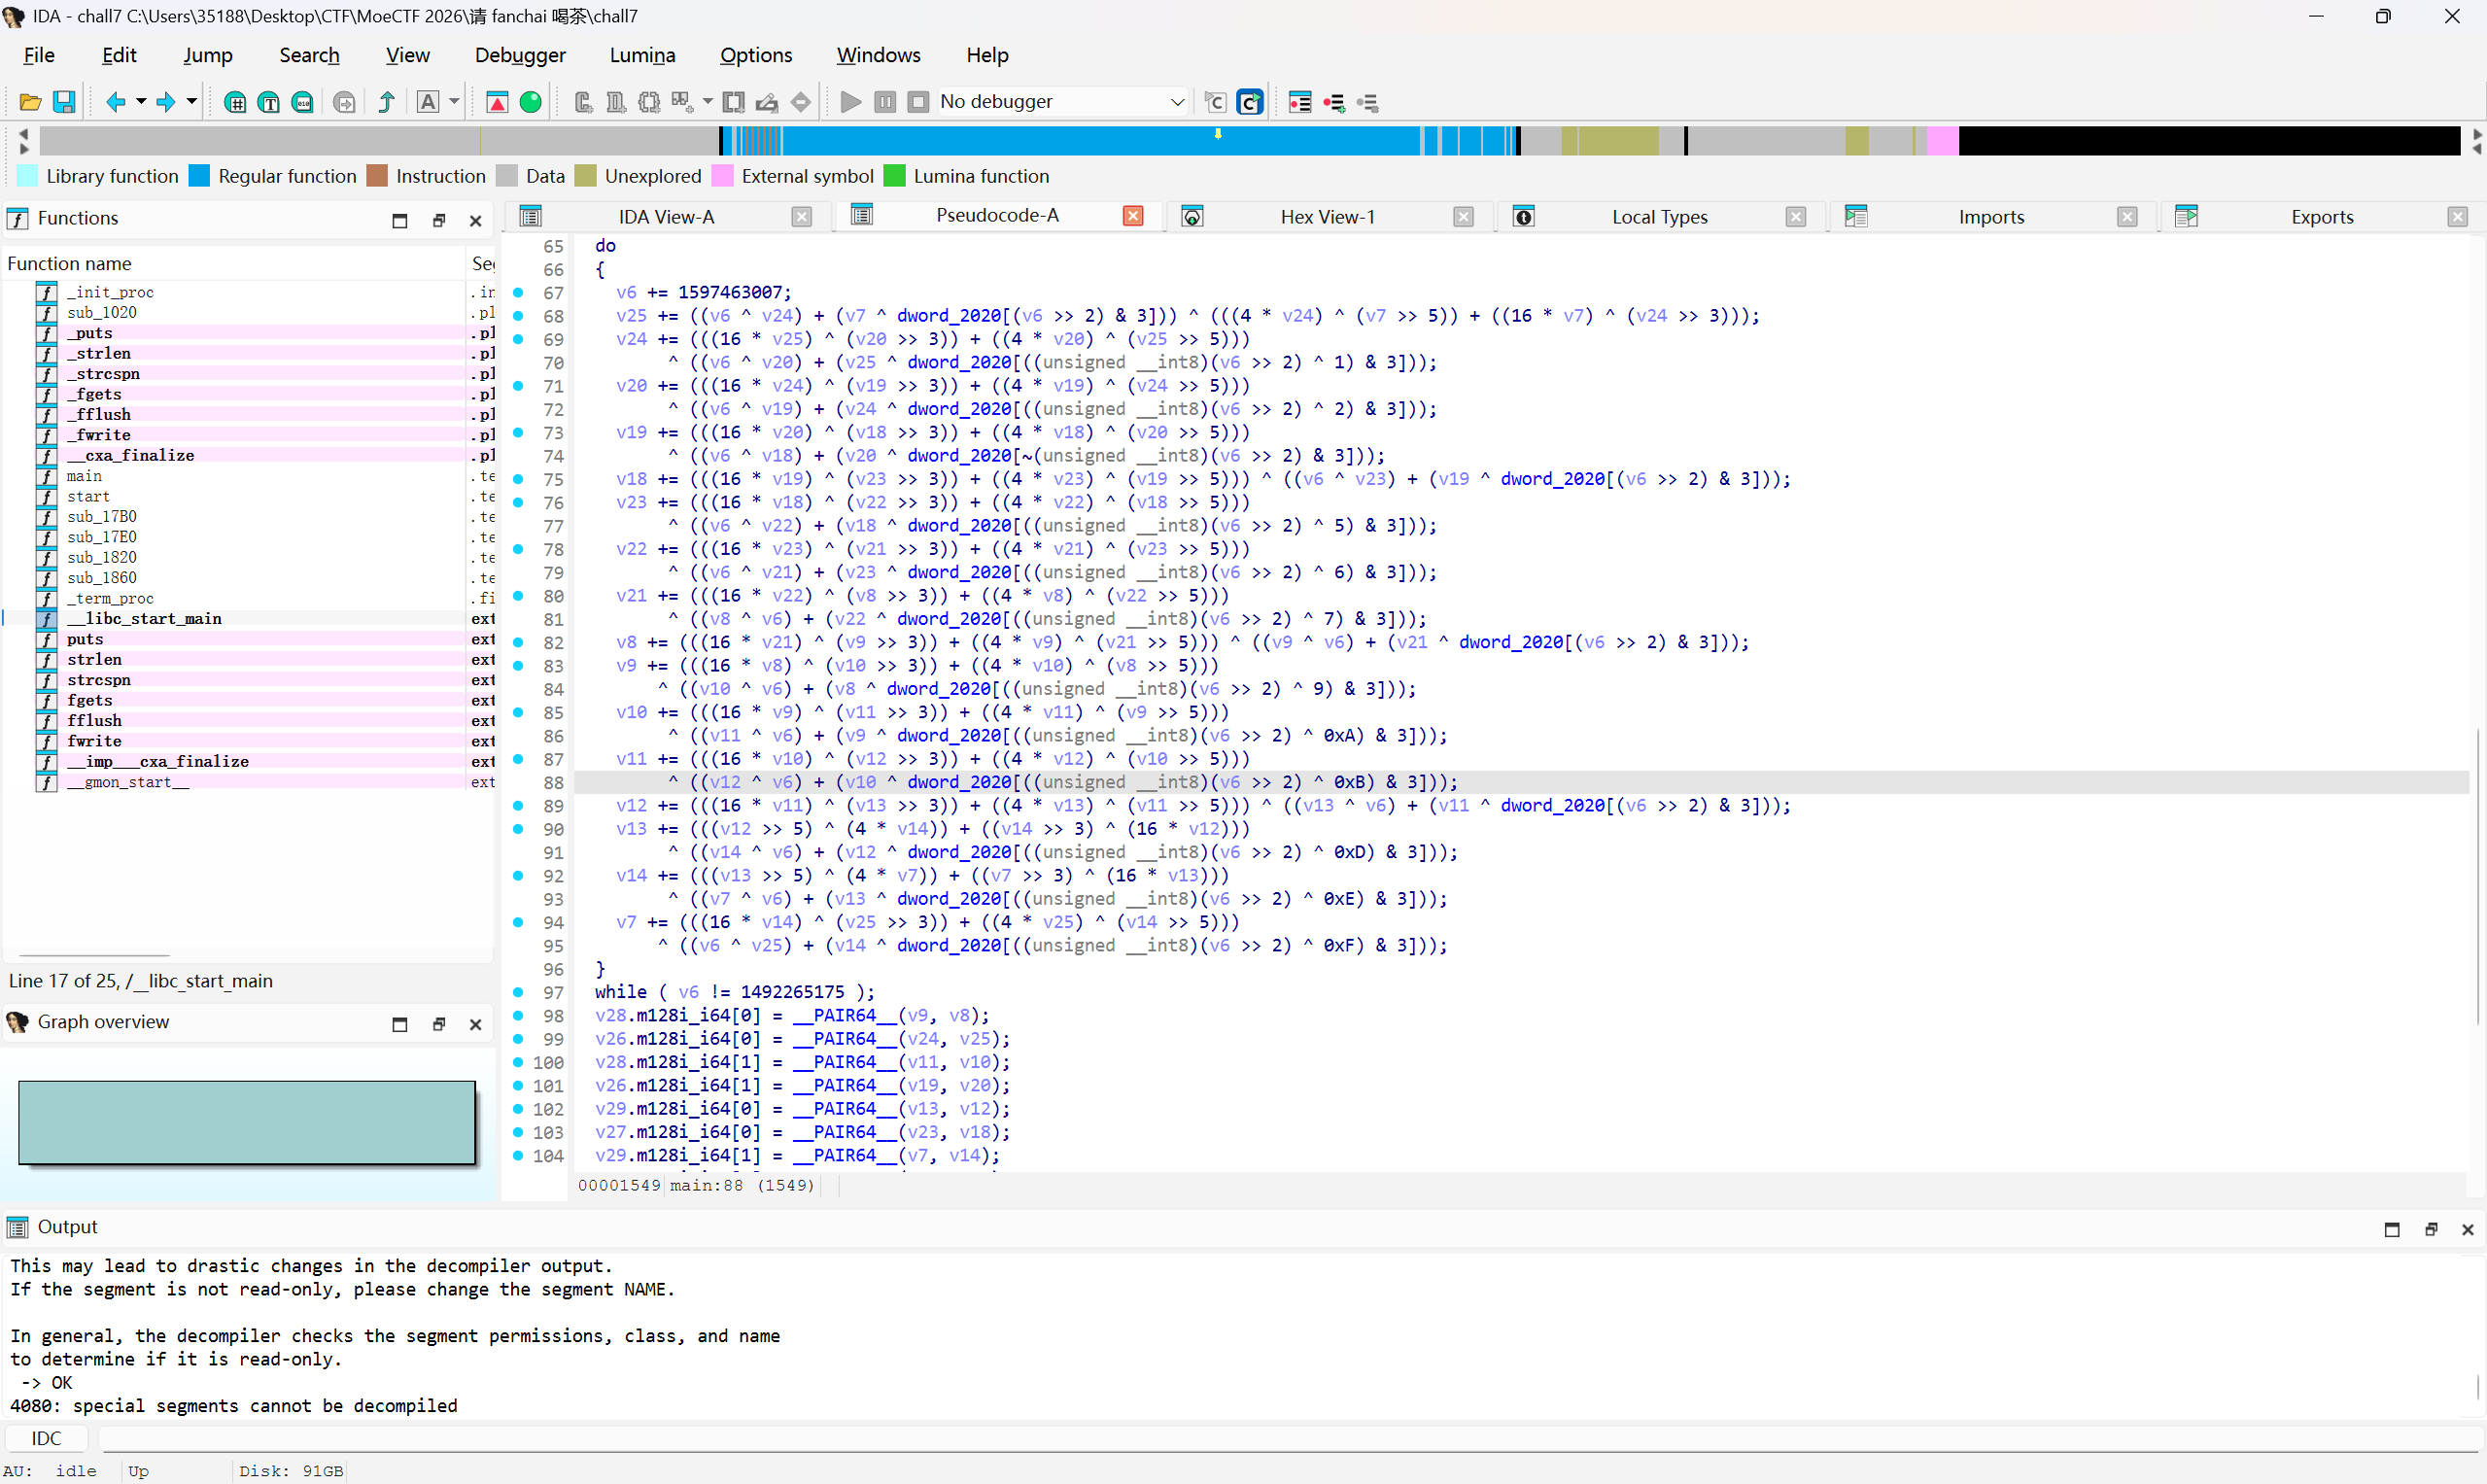Toggle breakpoint dot on pseudocode line 67

pyautogui.click(x=518, y=292)
